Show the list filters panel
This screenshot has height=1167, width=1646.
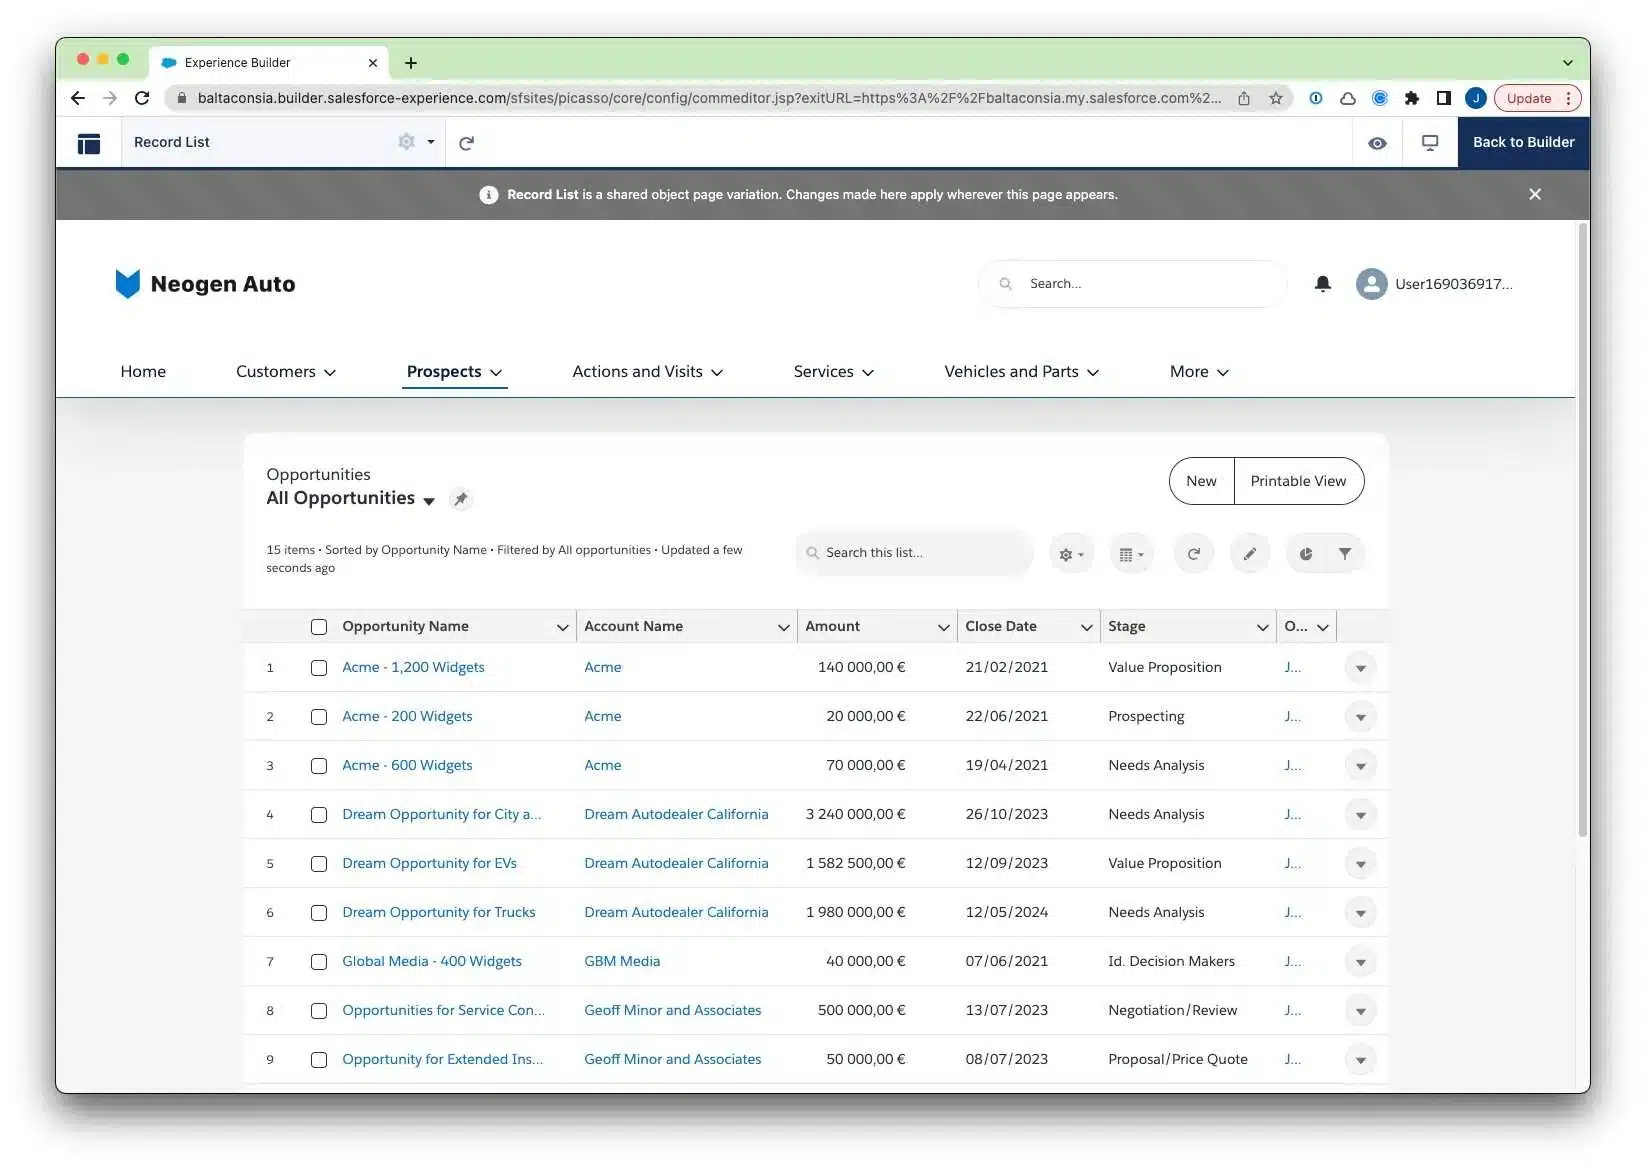point(1345,554)
